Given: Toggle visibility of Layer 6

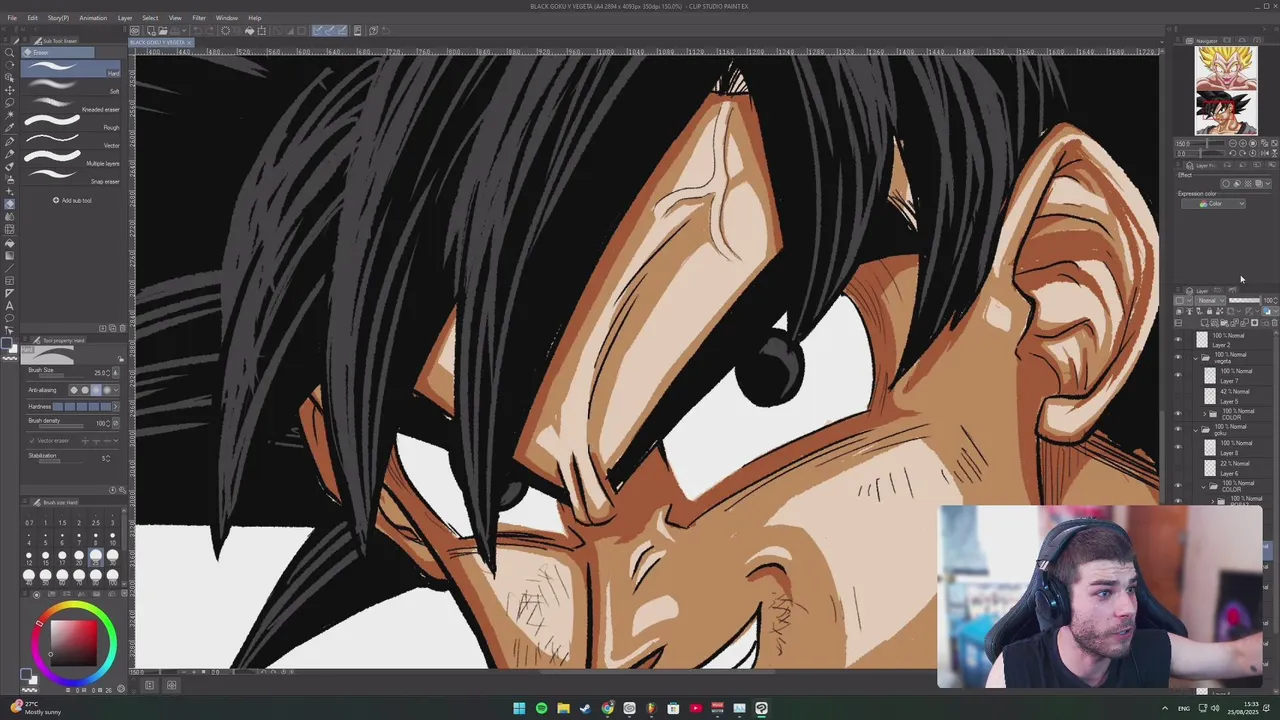Looking at the screenshot, I should pos(1178,467).
